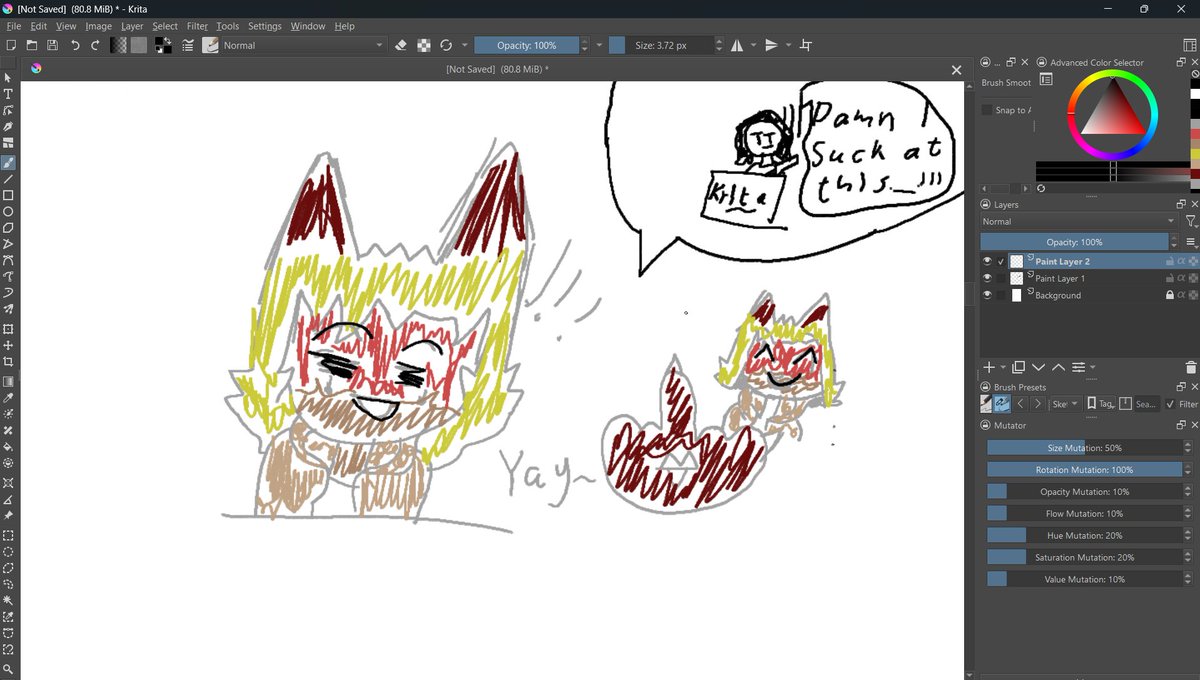1200x680 pixels.
Task: Open brush preset chooser in toolbar
Action: tap(210, 45)
